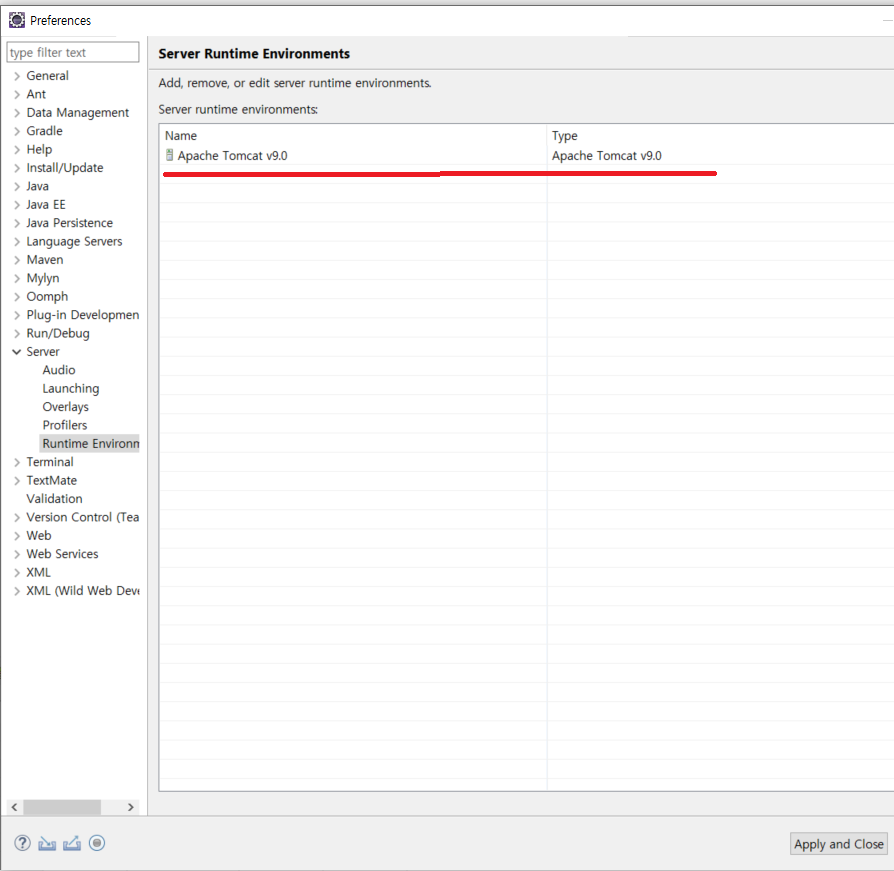
Task: Select Audio under Server
Action: [59, 370]
